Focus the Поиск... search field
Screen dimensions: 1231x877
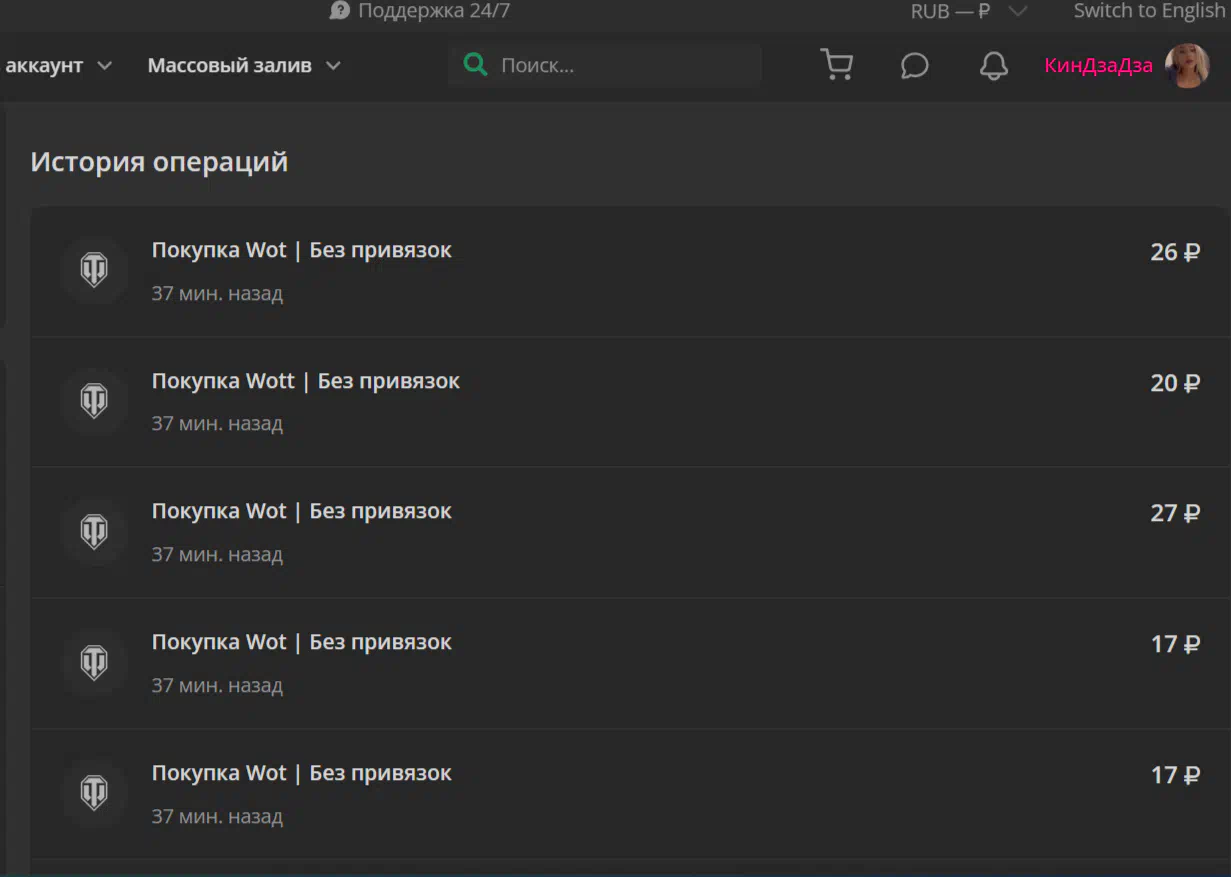[x=605, y=66]
